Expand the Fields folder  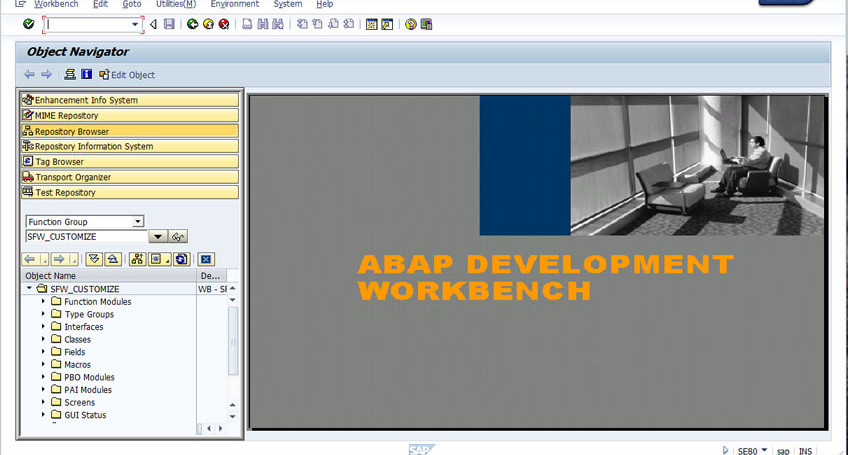43,351
